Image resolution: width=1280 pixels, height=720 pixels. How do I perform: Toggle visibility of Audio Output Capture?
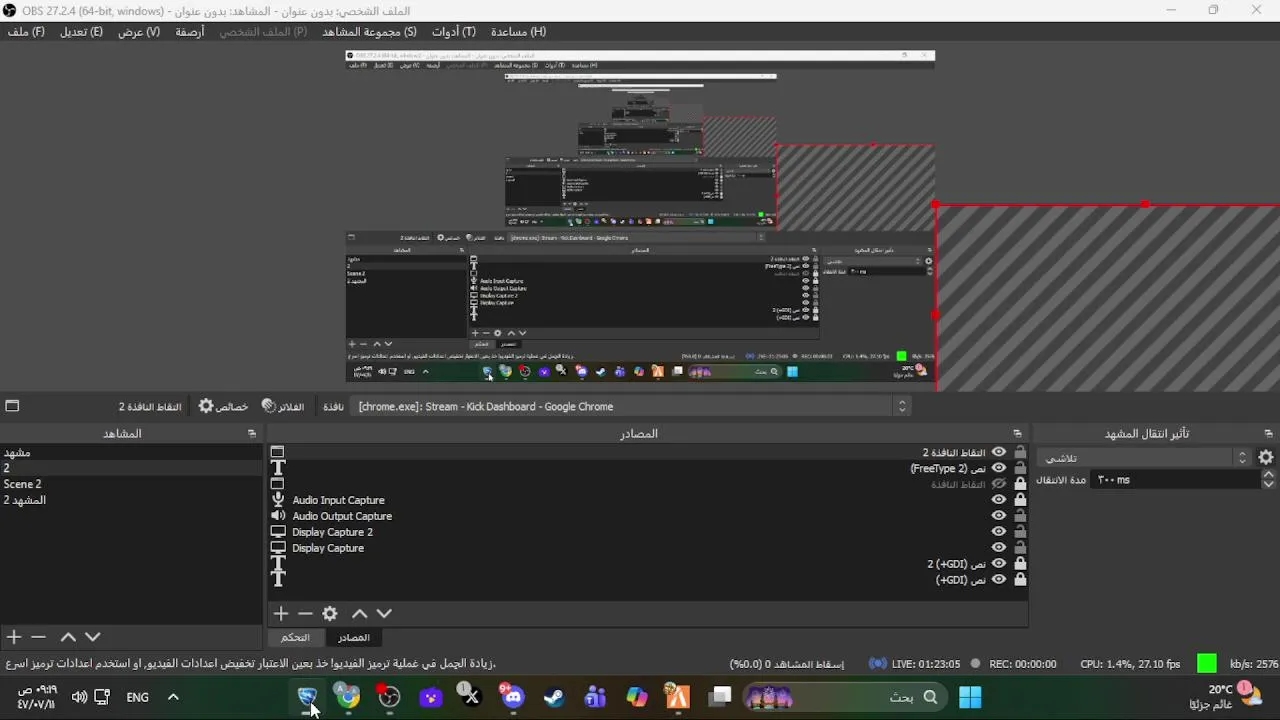click(x=998, y=516)
